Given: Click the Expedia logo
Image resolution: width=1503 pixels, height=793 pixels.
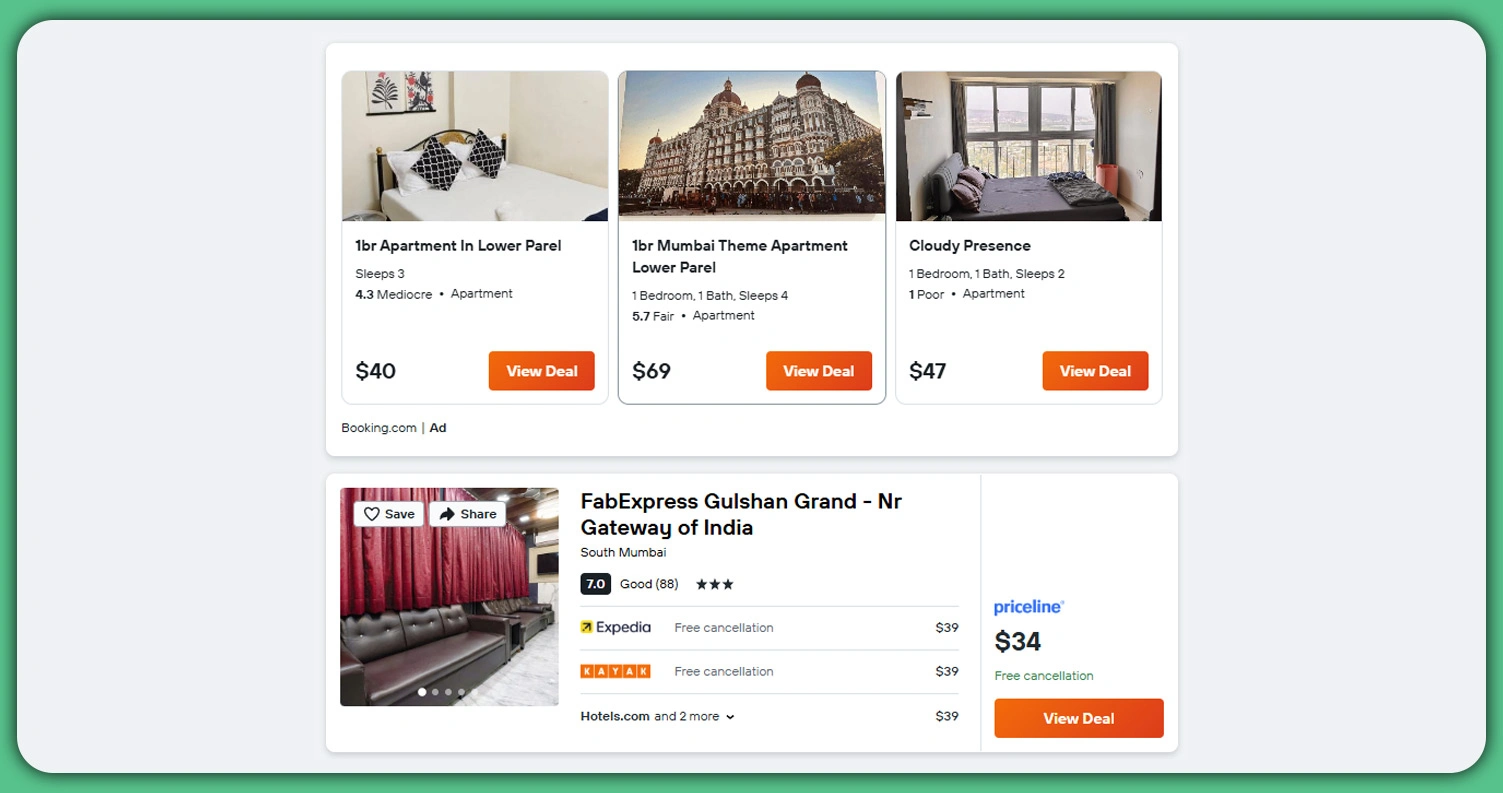Looking at the screenshot, I should tap(616, 627).
